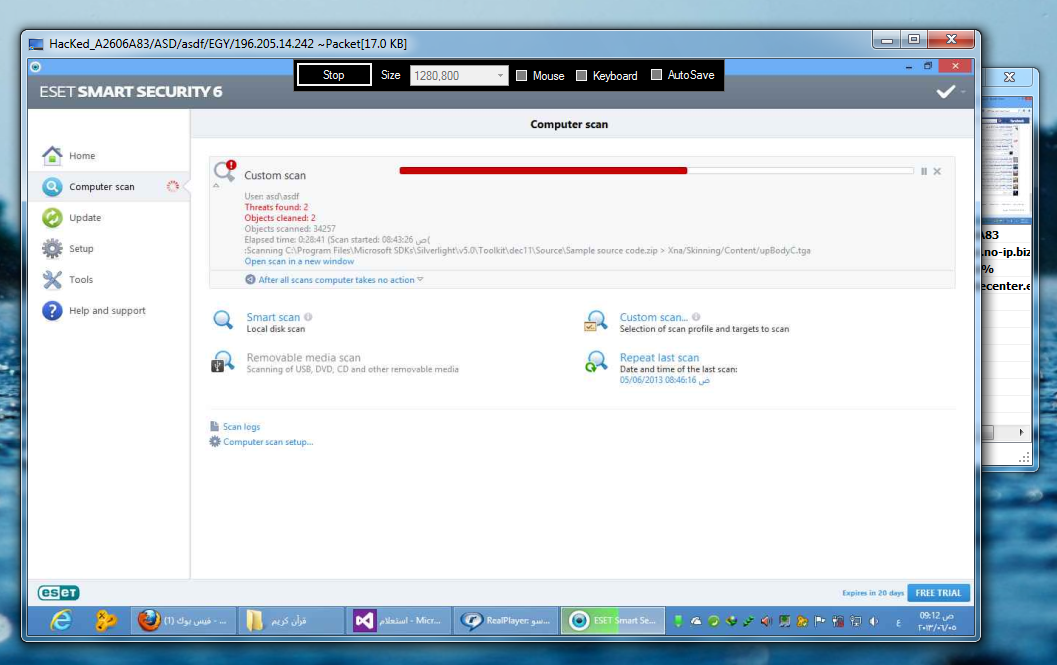Close the background window behind the viewer
Viewport: 1057px width, 665px height.
point(1009,77)
